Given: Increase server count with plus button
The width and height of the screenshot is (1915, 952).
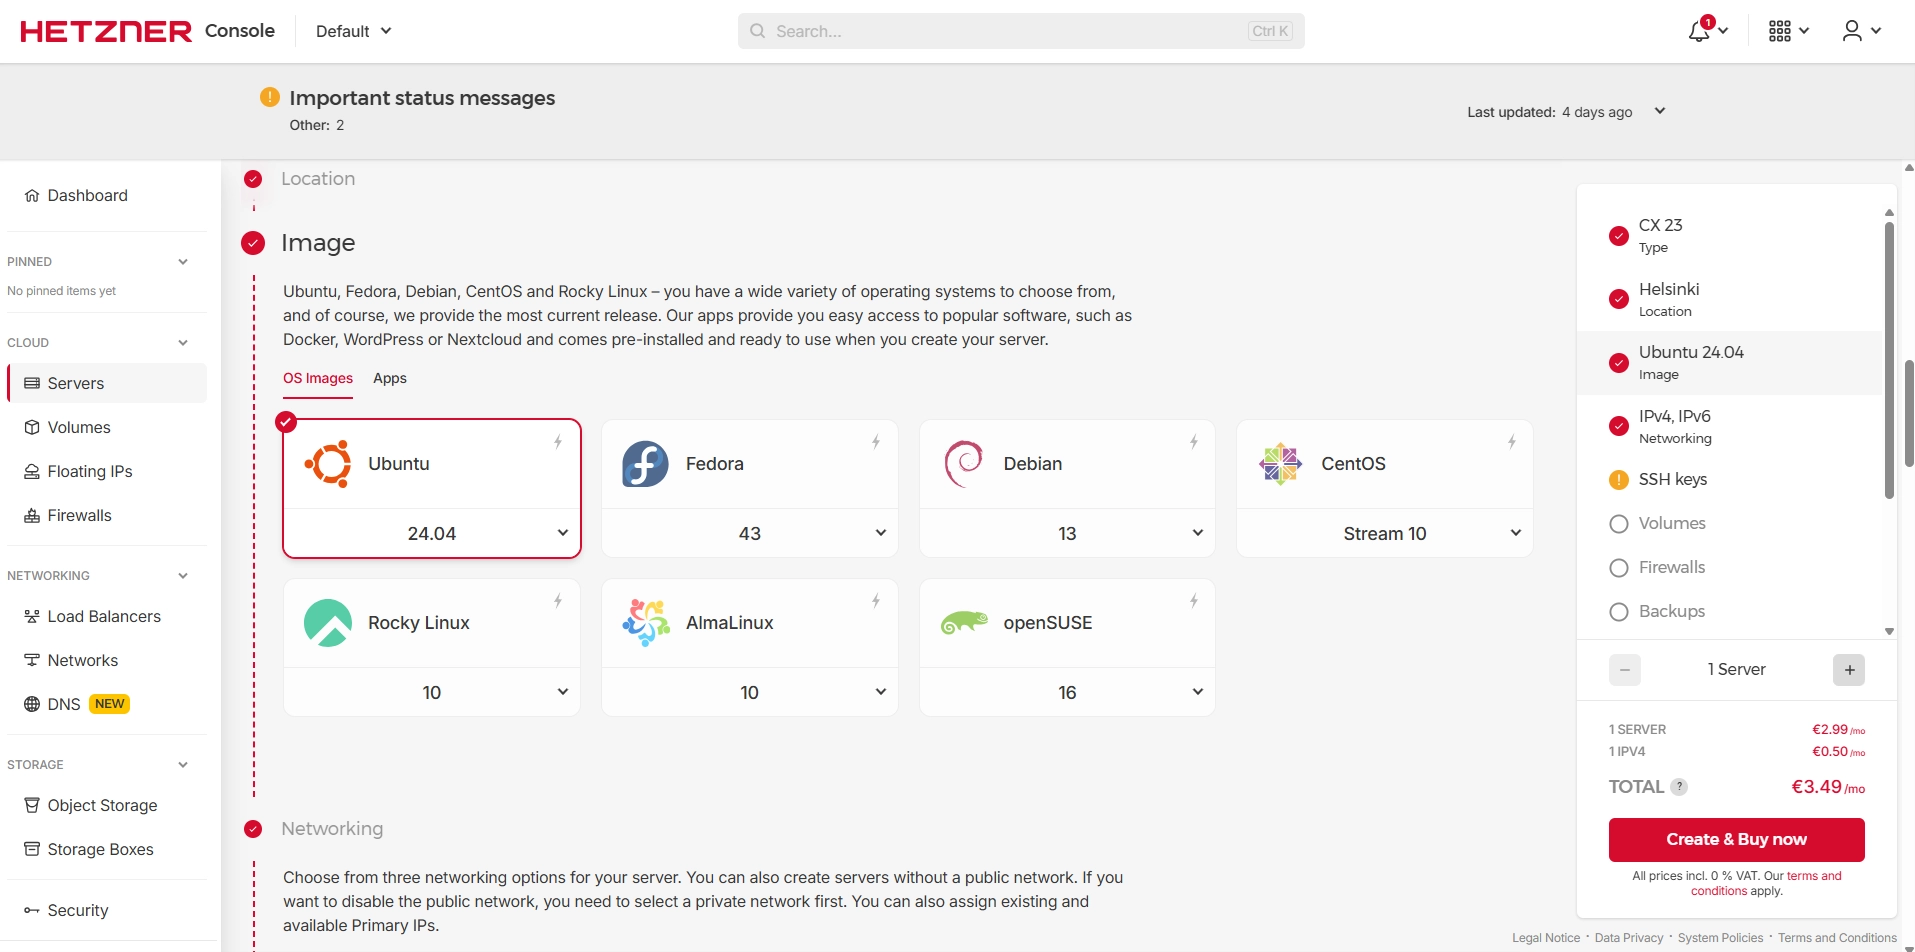Looking at the screenshot, I should point(1849,670).
